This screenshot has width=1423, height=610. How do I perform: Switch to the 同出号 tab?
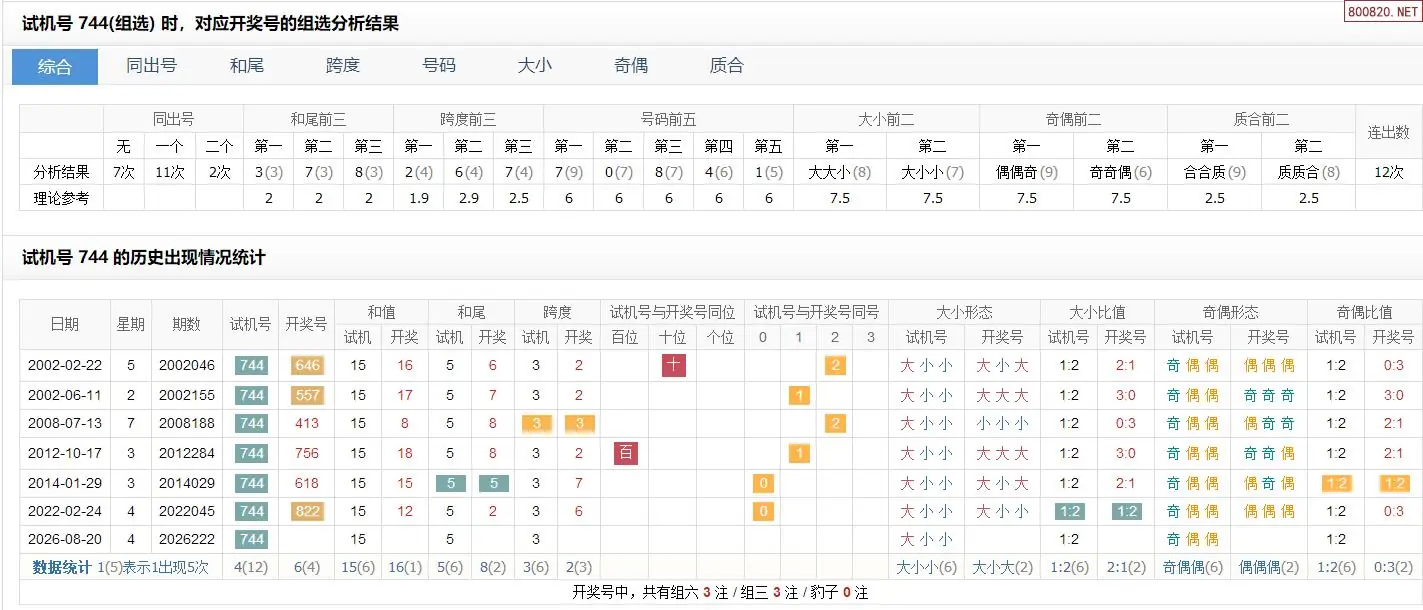tap(151, 66)
